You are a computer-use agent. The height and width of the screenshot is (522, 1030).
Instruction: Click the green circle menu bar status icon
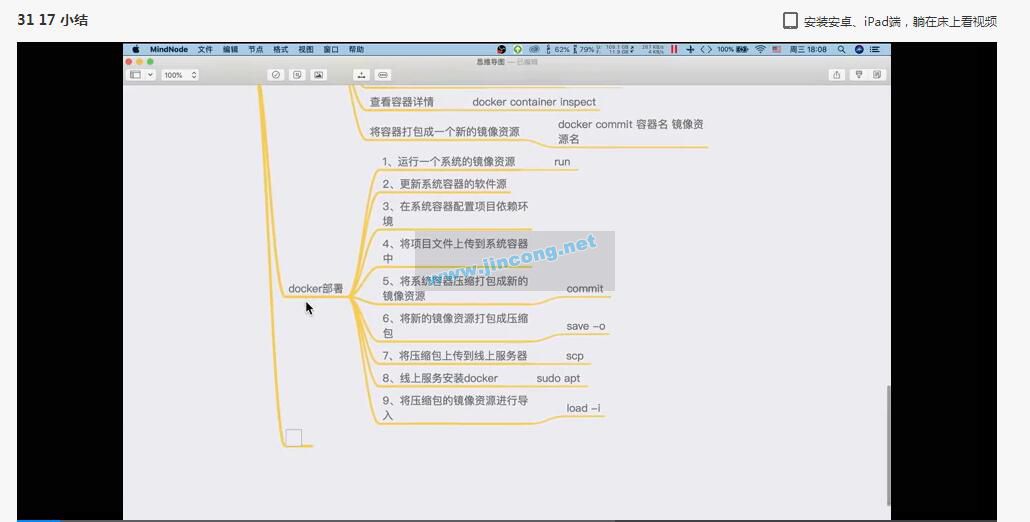pyautogui.click(x=518, y=49)
